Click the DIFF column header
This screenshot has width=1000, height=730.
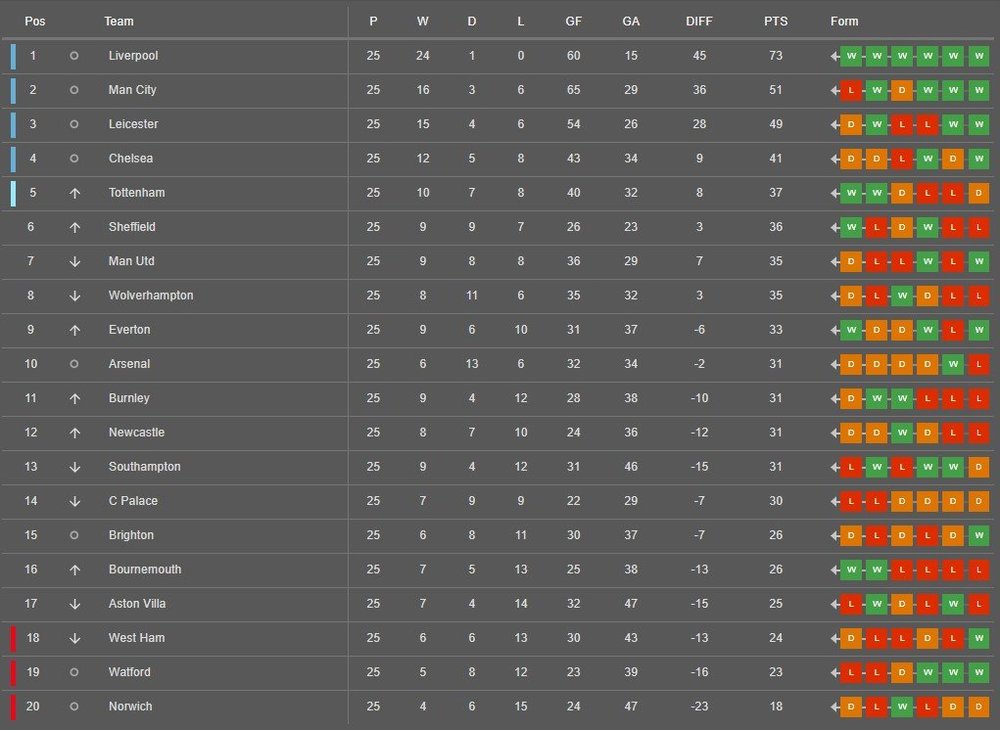tap(700, 21)
